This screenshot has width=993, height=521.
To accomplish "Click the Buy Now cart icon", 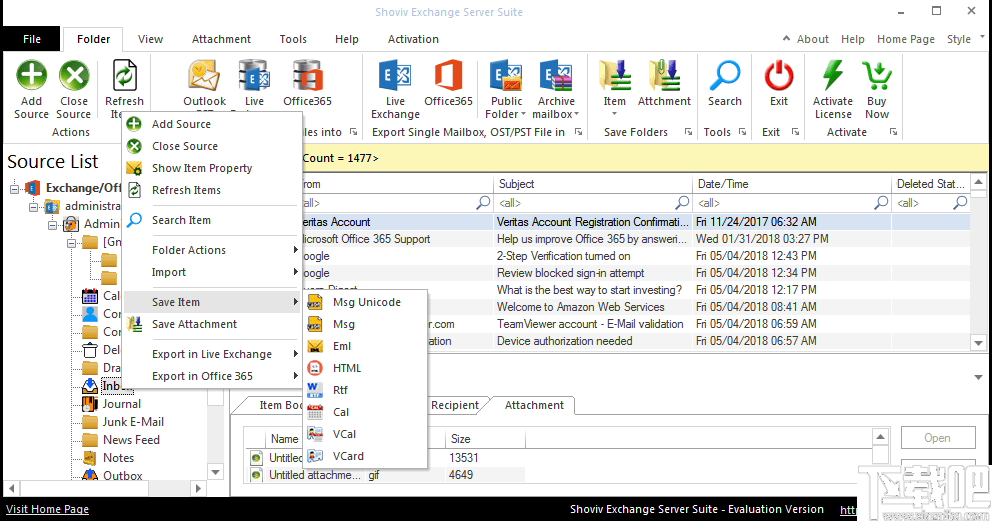I will pyautogui.click(x=877, y=76).
